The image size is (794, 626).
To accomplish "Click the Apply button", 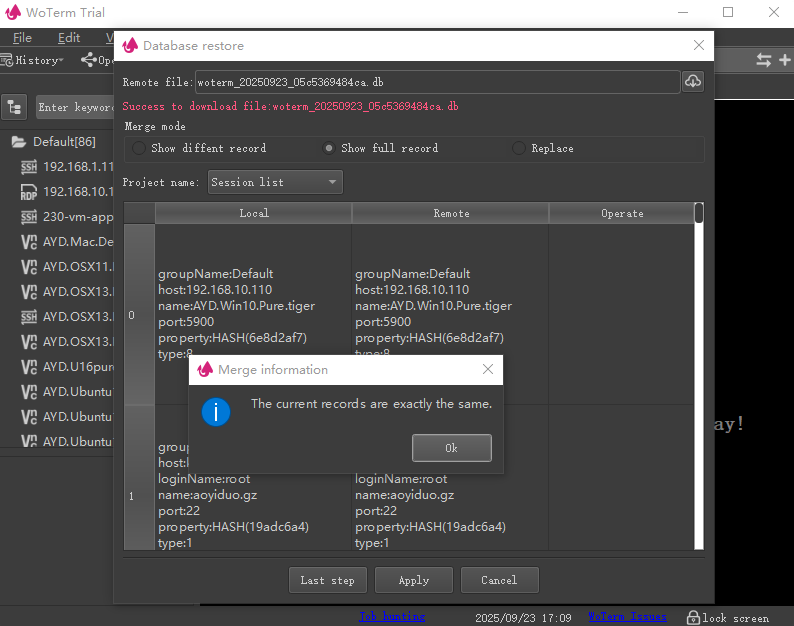I will (x=413, y=580).
